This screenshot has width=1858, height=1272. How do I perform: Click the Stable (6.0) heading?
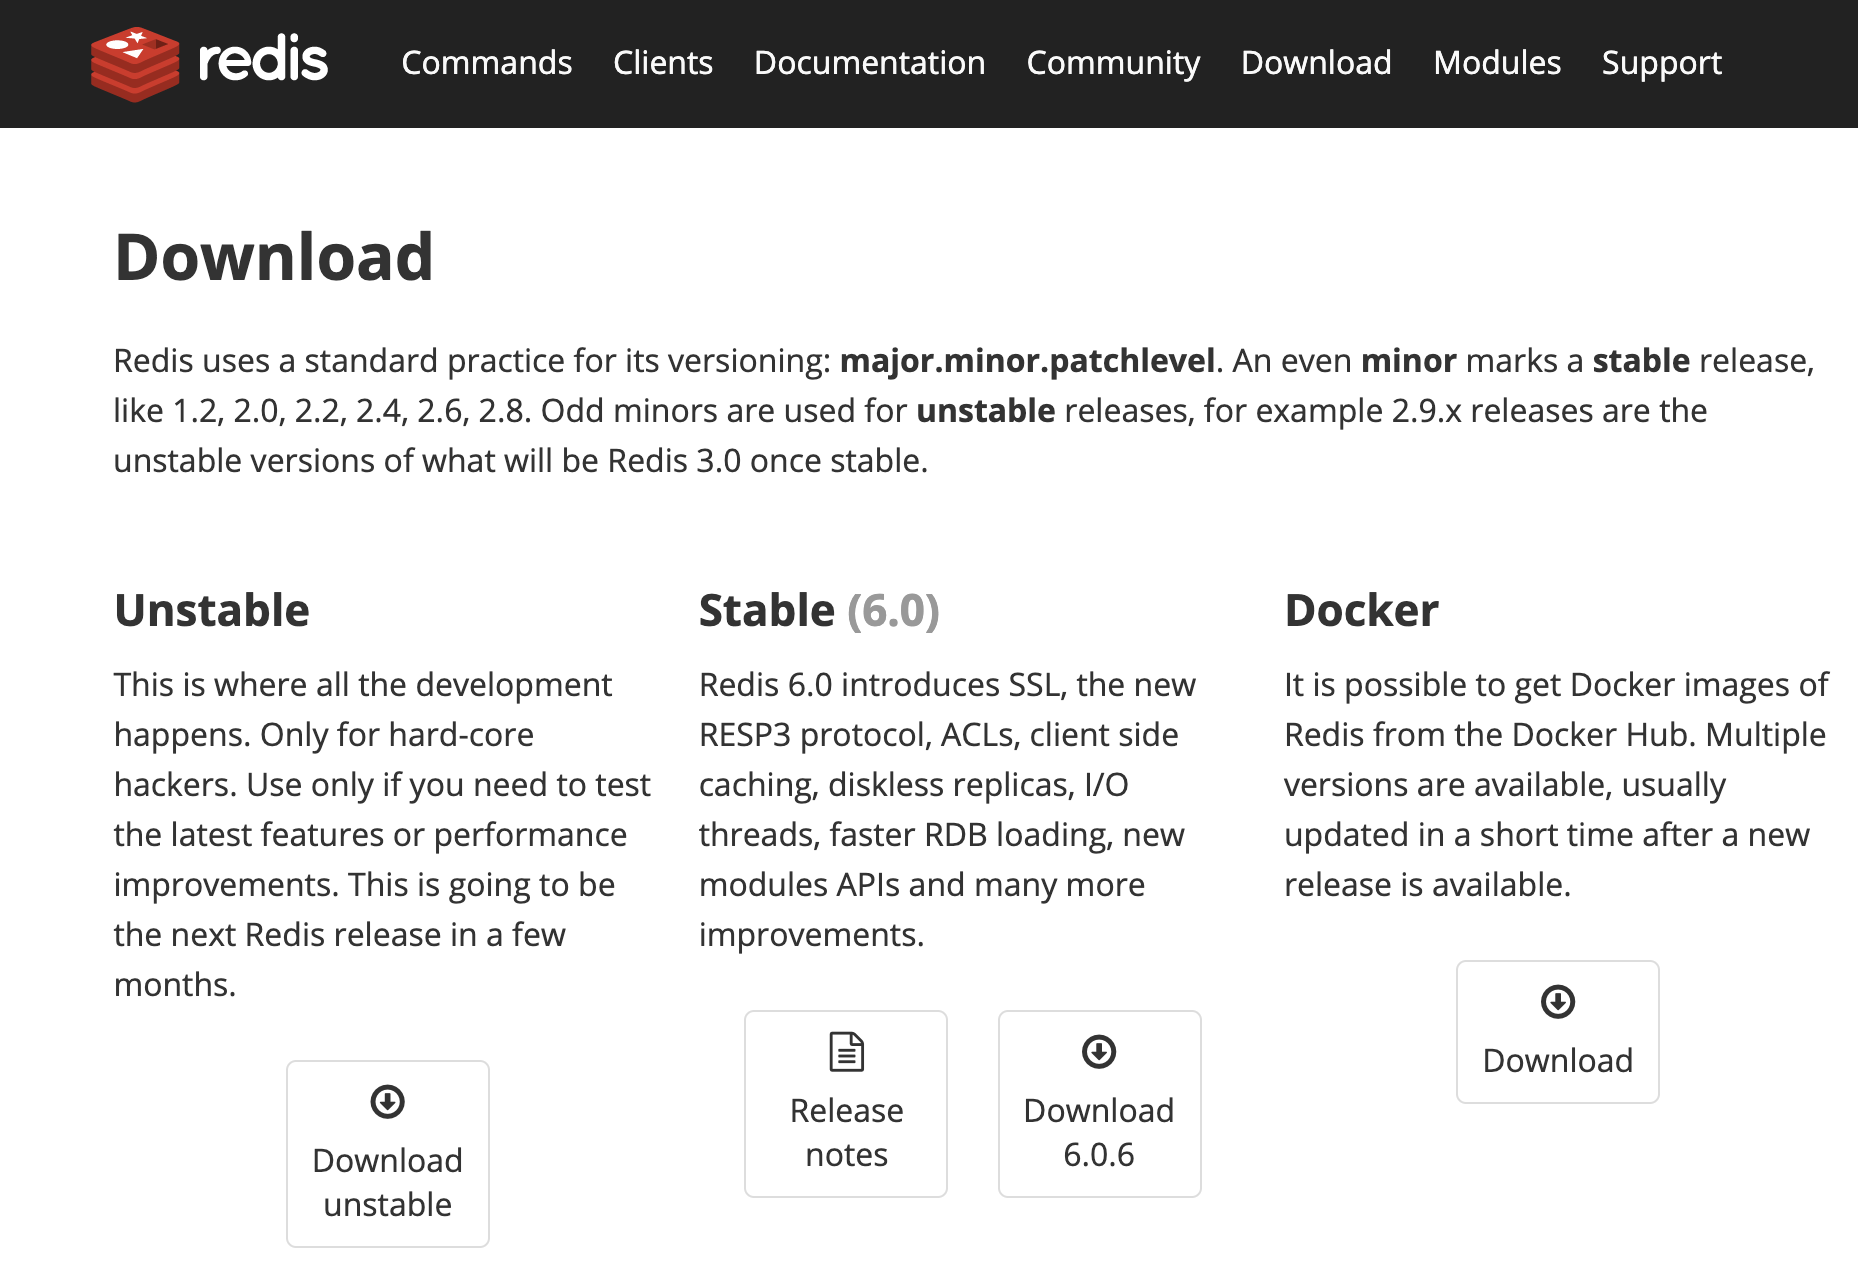(819, 610)
